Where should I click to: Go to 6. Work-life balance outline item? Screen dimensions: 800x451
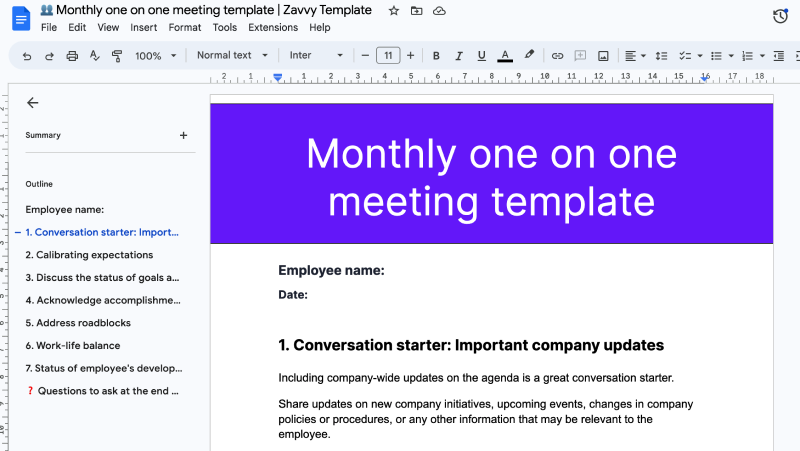(73, 345)
